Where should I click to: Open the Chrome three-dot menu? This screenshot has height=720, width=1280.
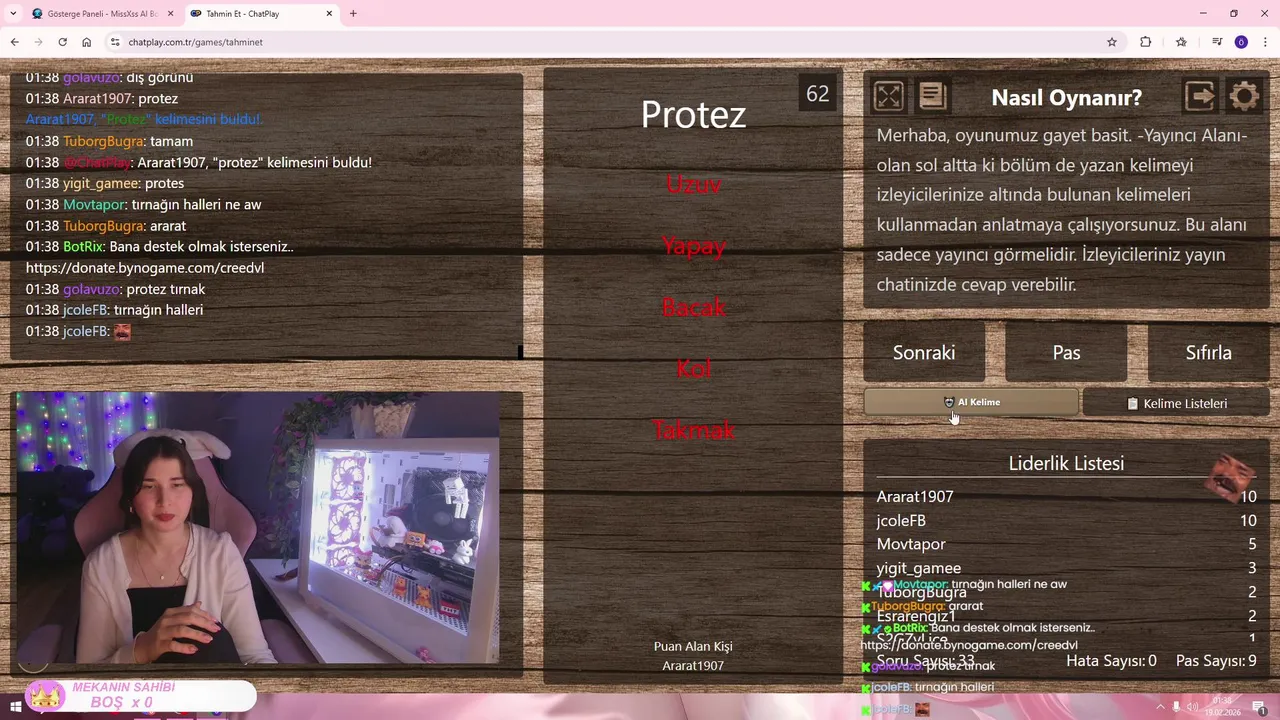pos(1265,42)
